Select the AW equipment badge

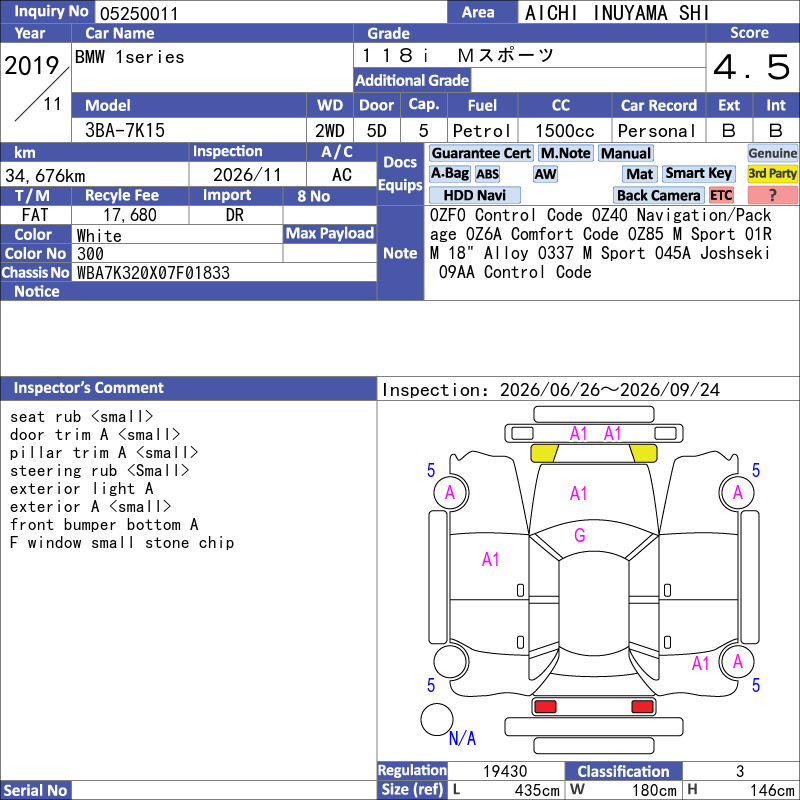(545, 174)
